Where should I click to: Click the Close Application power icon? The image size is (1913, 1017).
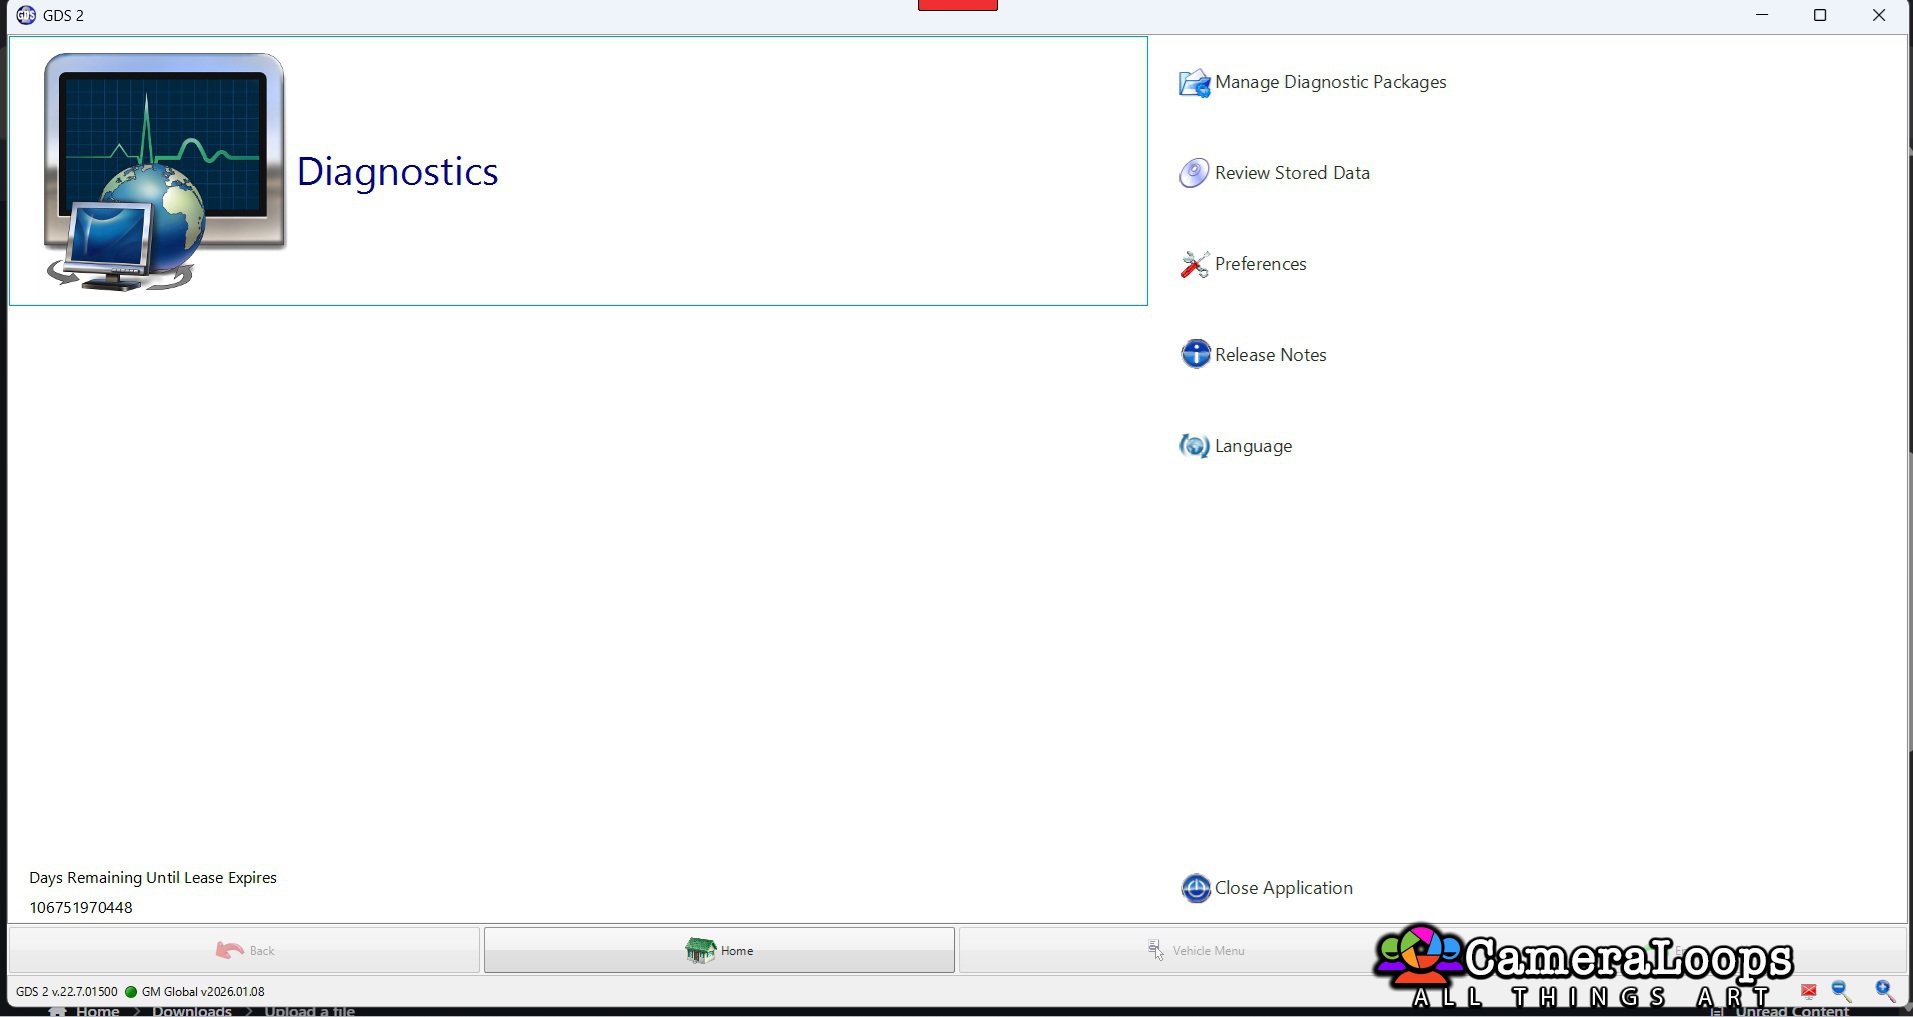click(x=1195, y=888)
